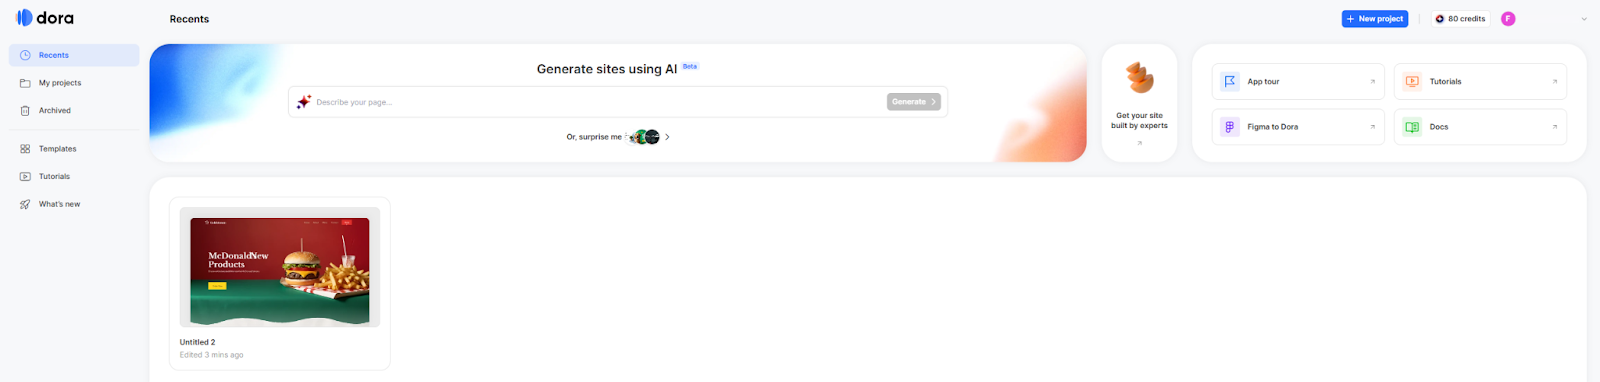Click Tutorials play icon in sidebar
This screenshot has height=382, width=1600.
(x=25, y=176)
